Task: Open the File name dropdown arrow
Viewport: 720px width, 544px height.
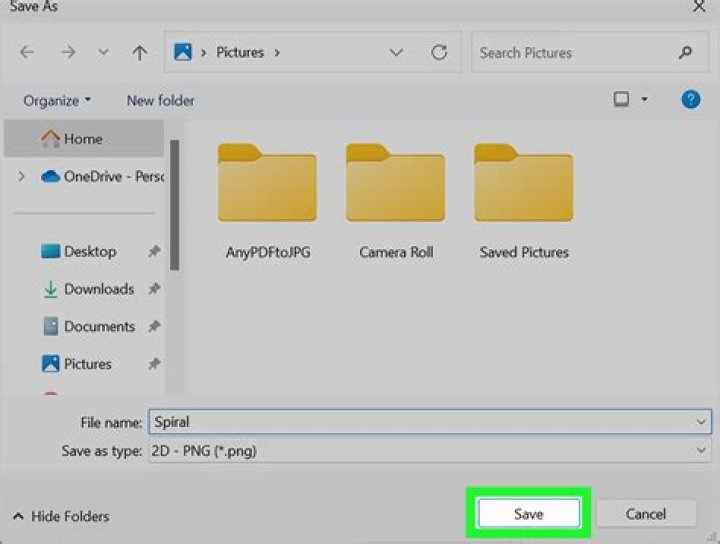Action: point(701,422)
